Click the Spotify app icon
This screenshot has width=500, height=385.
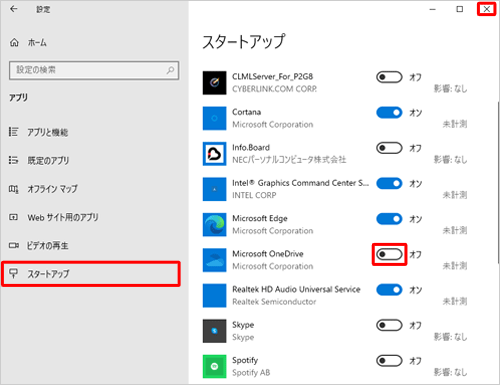[214, 366]
